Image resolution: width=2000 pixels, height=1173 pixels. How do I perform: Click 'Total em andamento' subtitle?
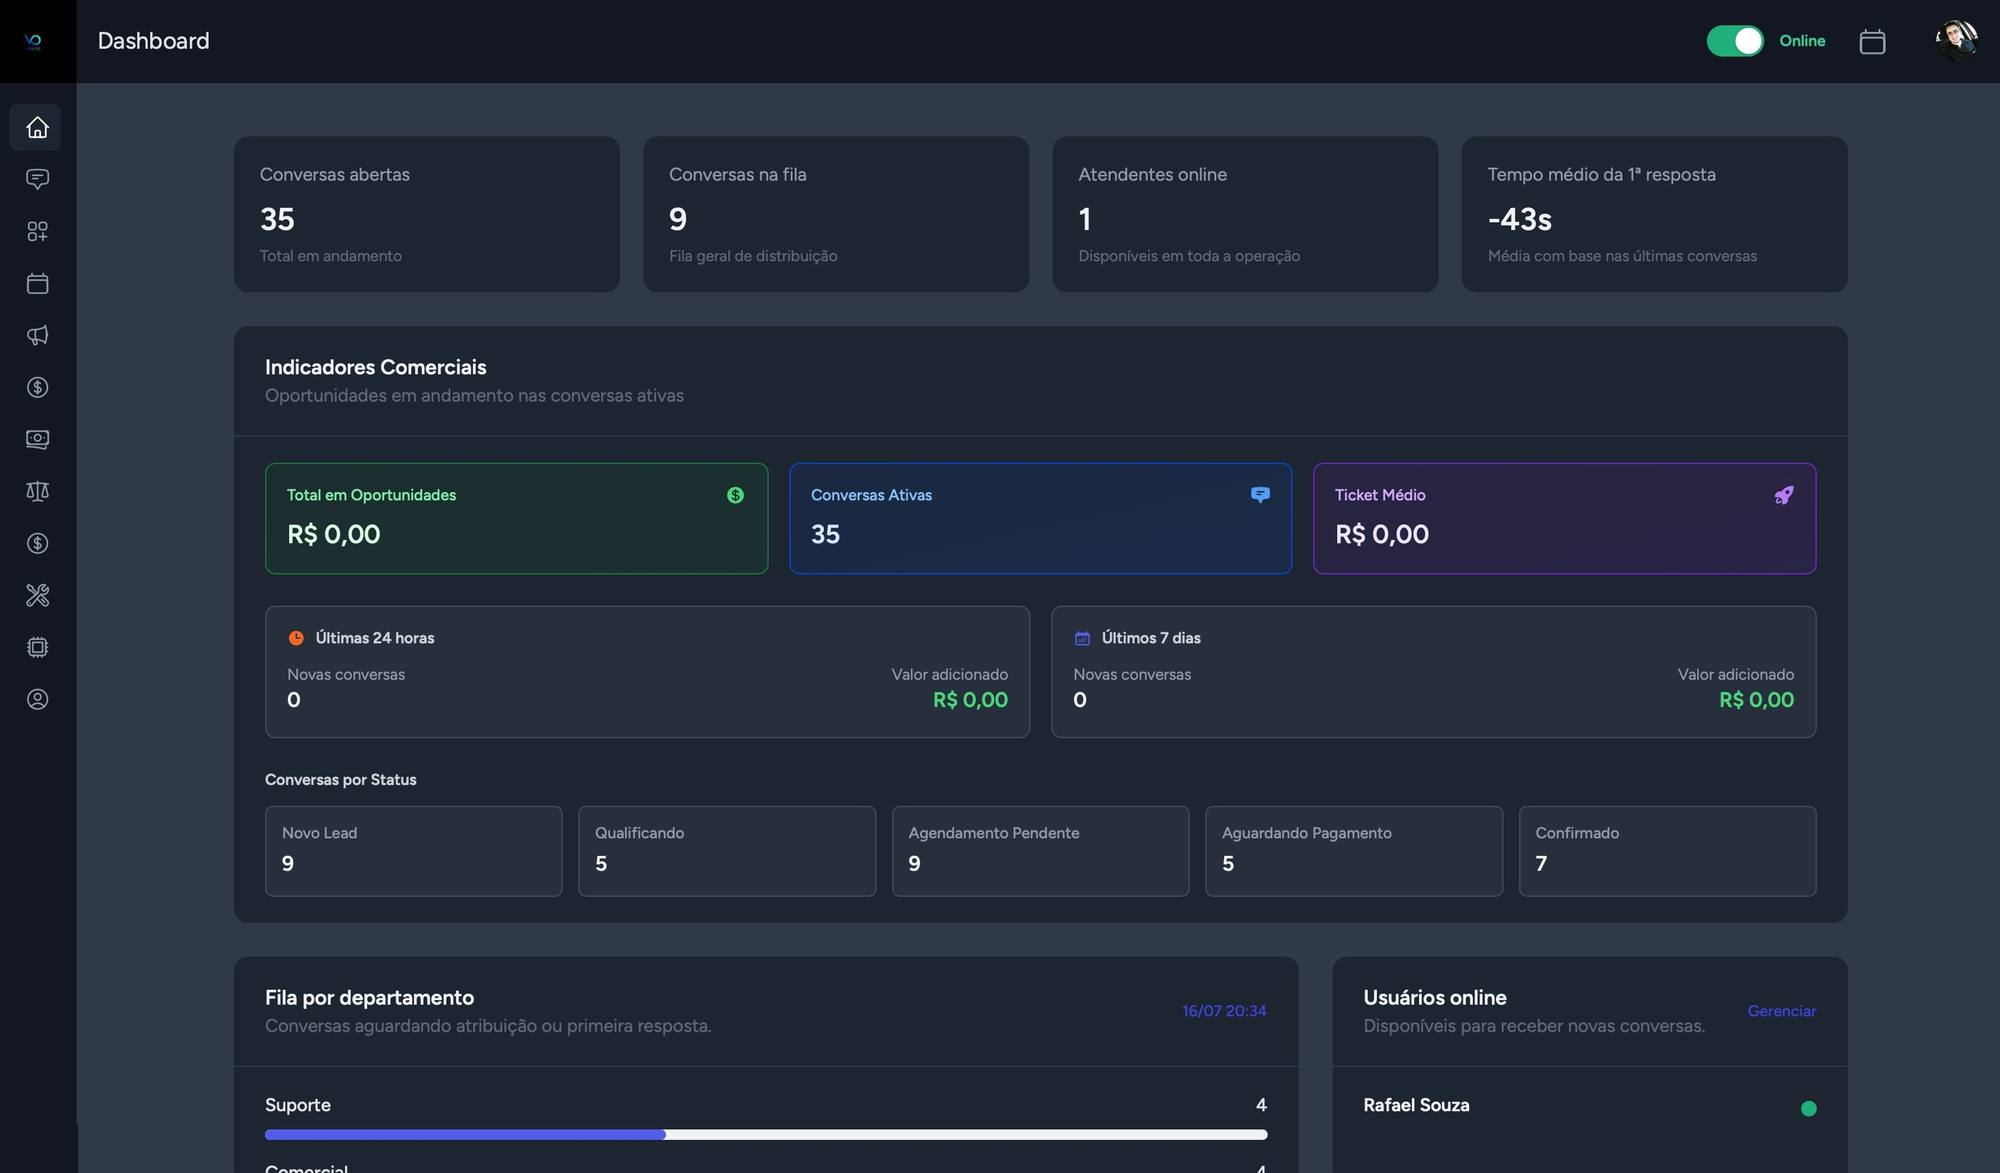[330, 256]
